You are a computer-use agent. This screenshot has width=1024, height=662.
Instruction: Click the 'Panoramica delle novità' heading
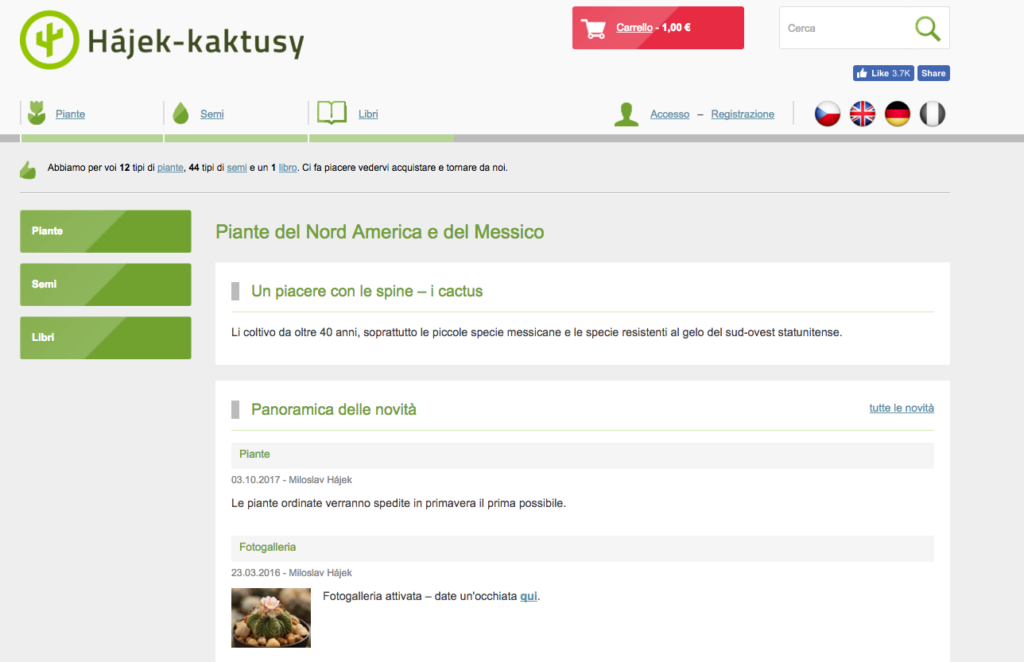[333, 409]
